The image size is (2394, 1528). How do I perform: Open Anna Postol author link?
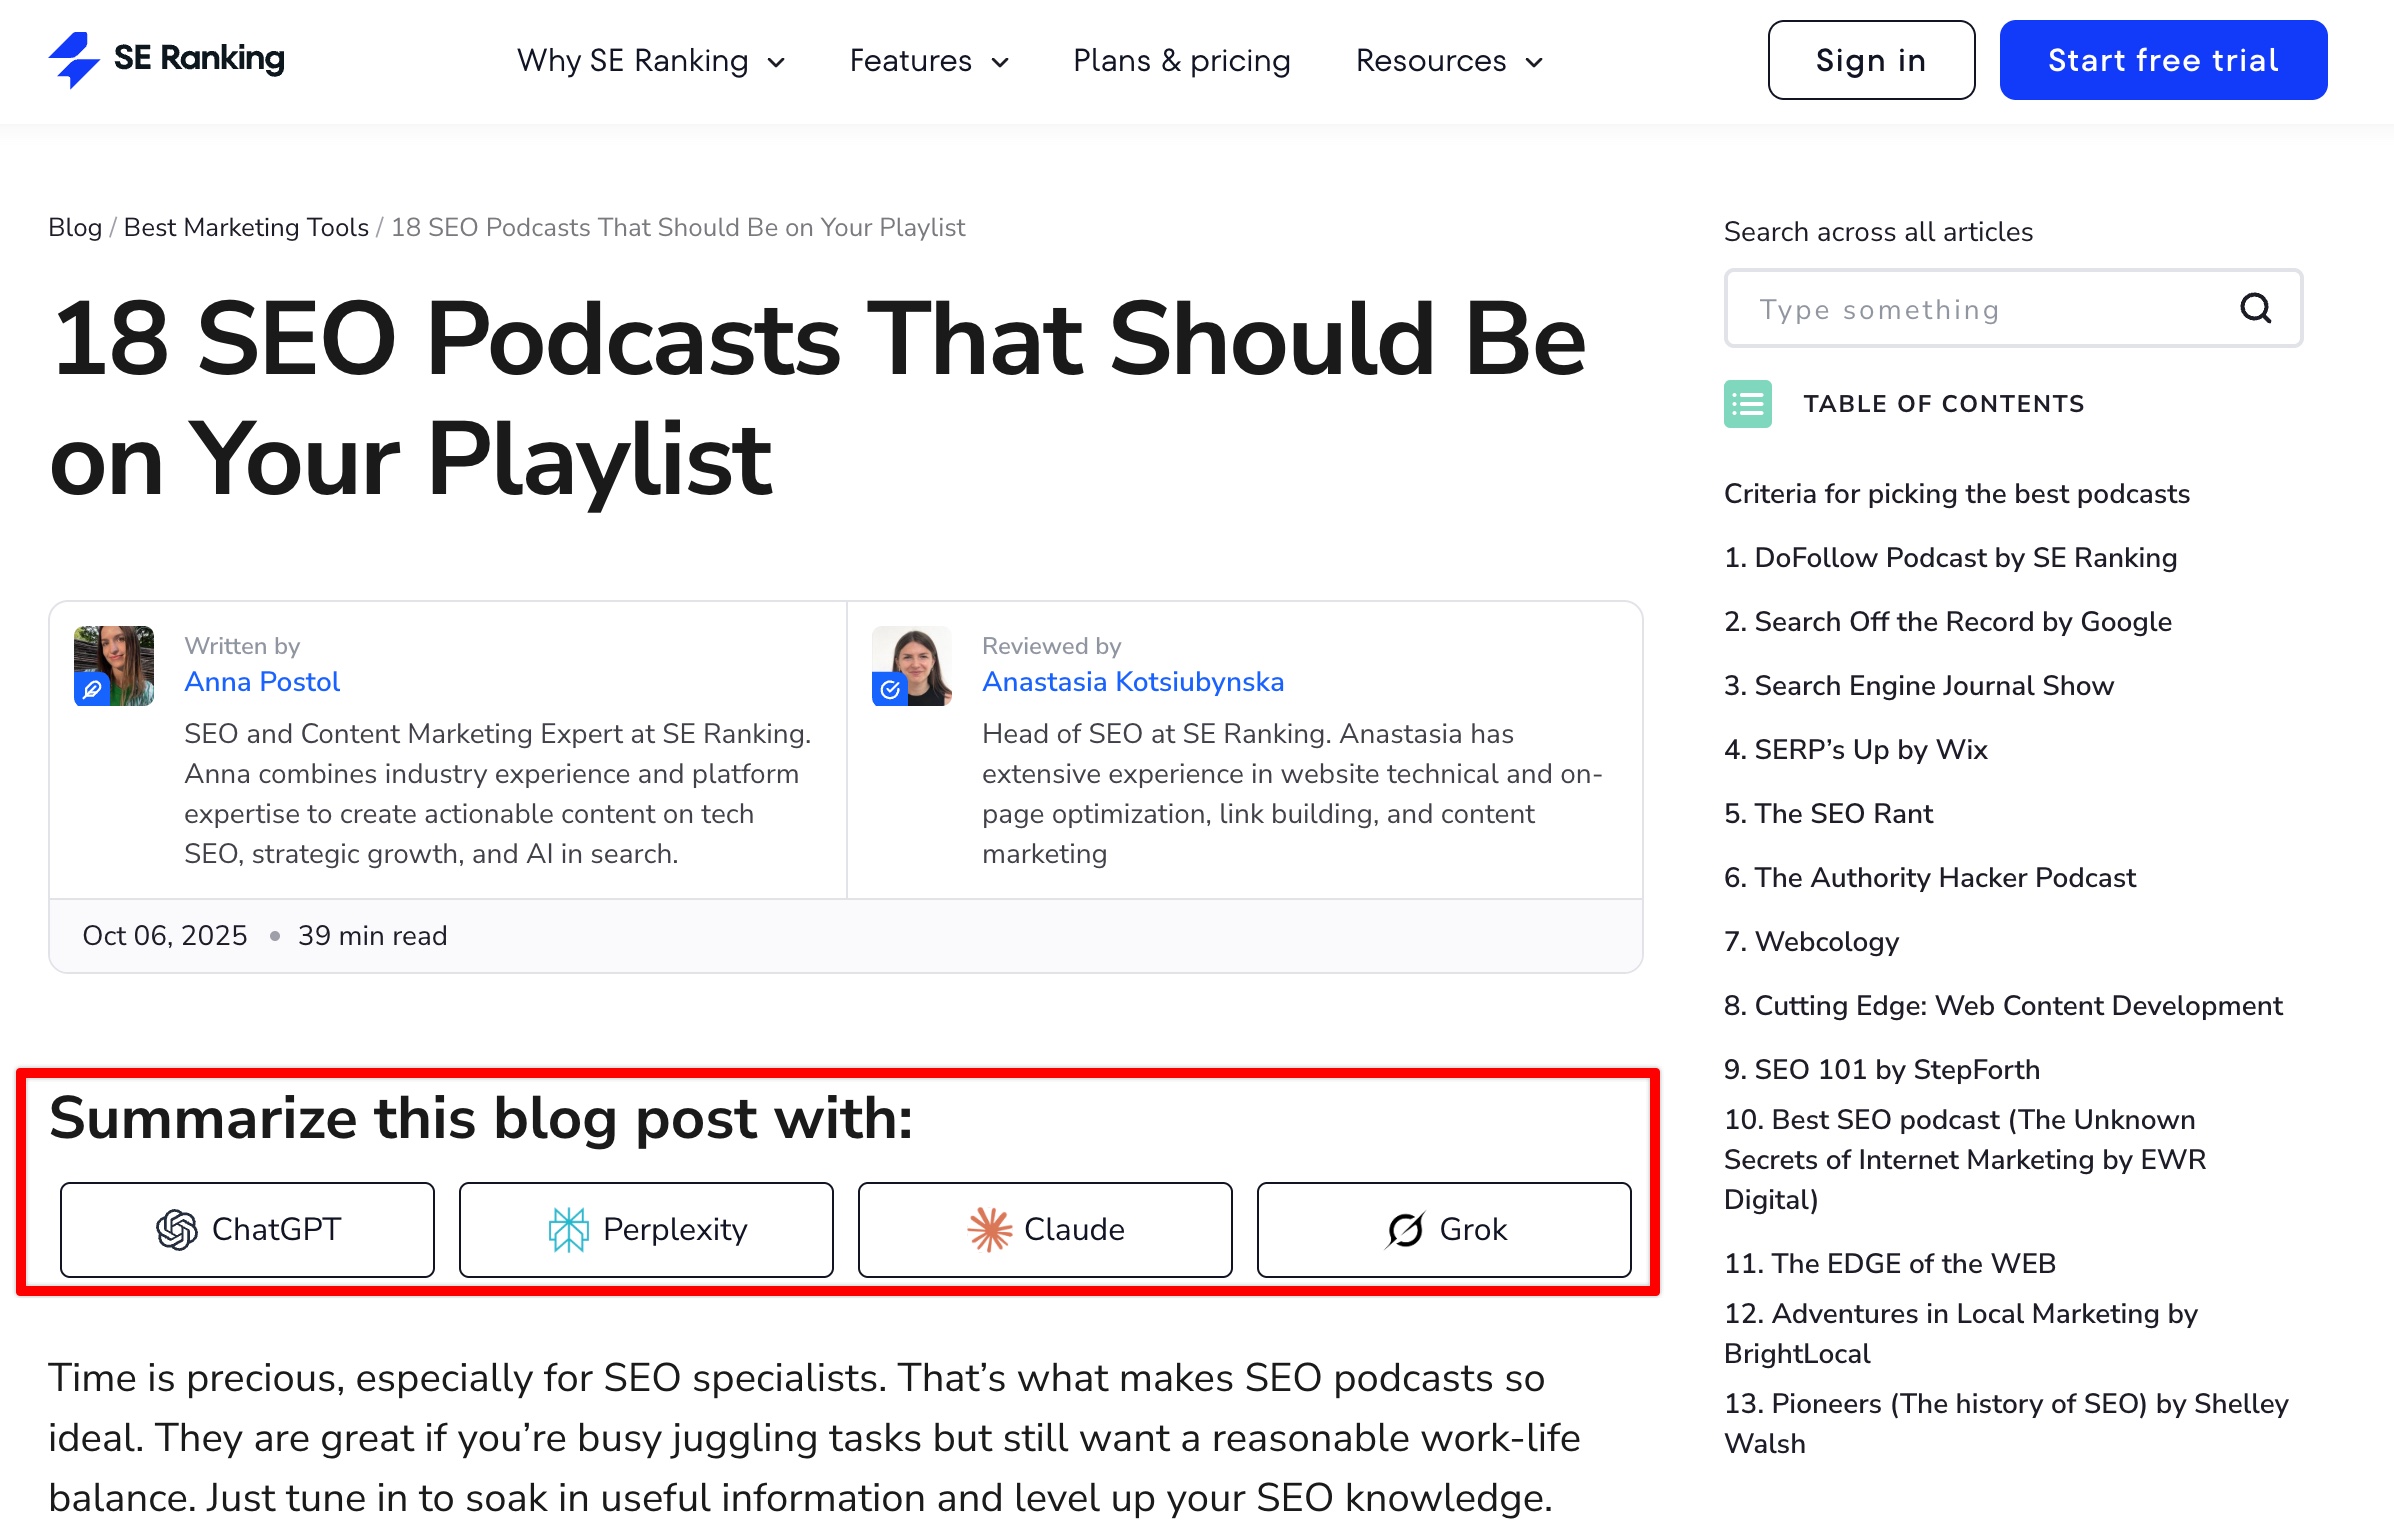(262, 681)
